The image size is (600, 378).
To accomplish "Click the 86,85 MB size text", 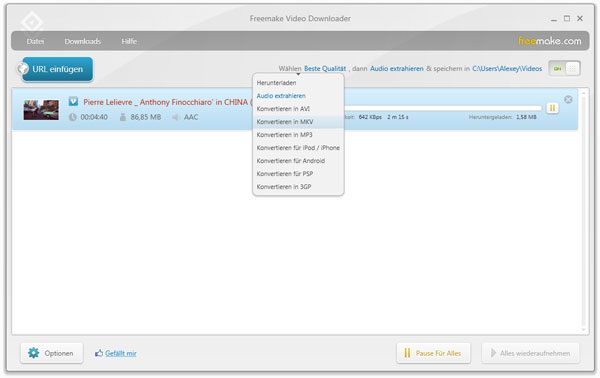I will pyautogui.click(x=146, y=117).
